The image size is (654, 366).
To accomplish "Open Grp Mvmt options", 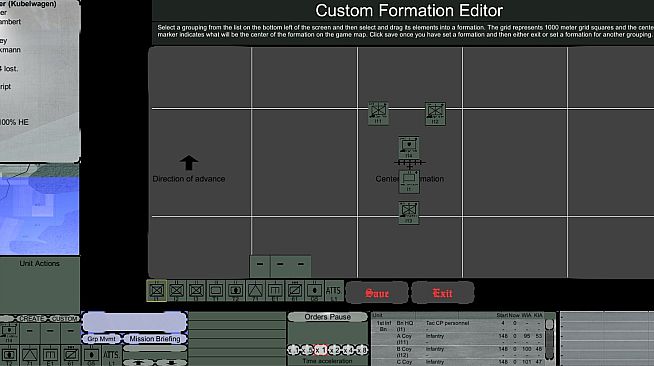I will click(101, 339).
